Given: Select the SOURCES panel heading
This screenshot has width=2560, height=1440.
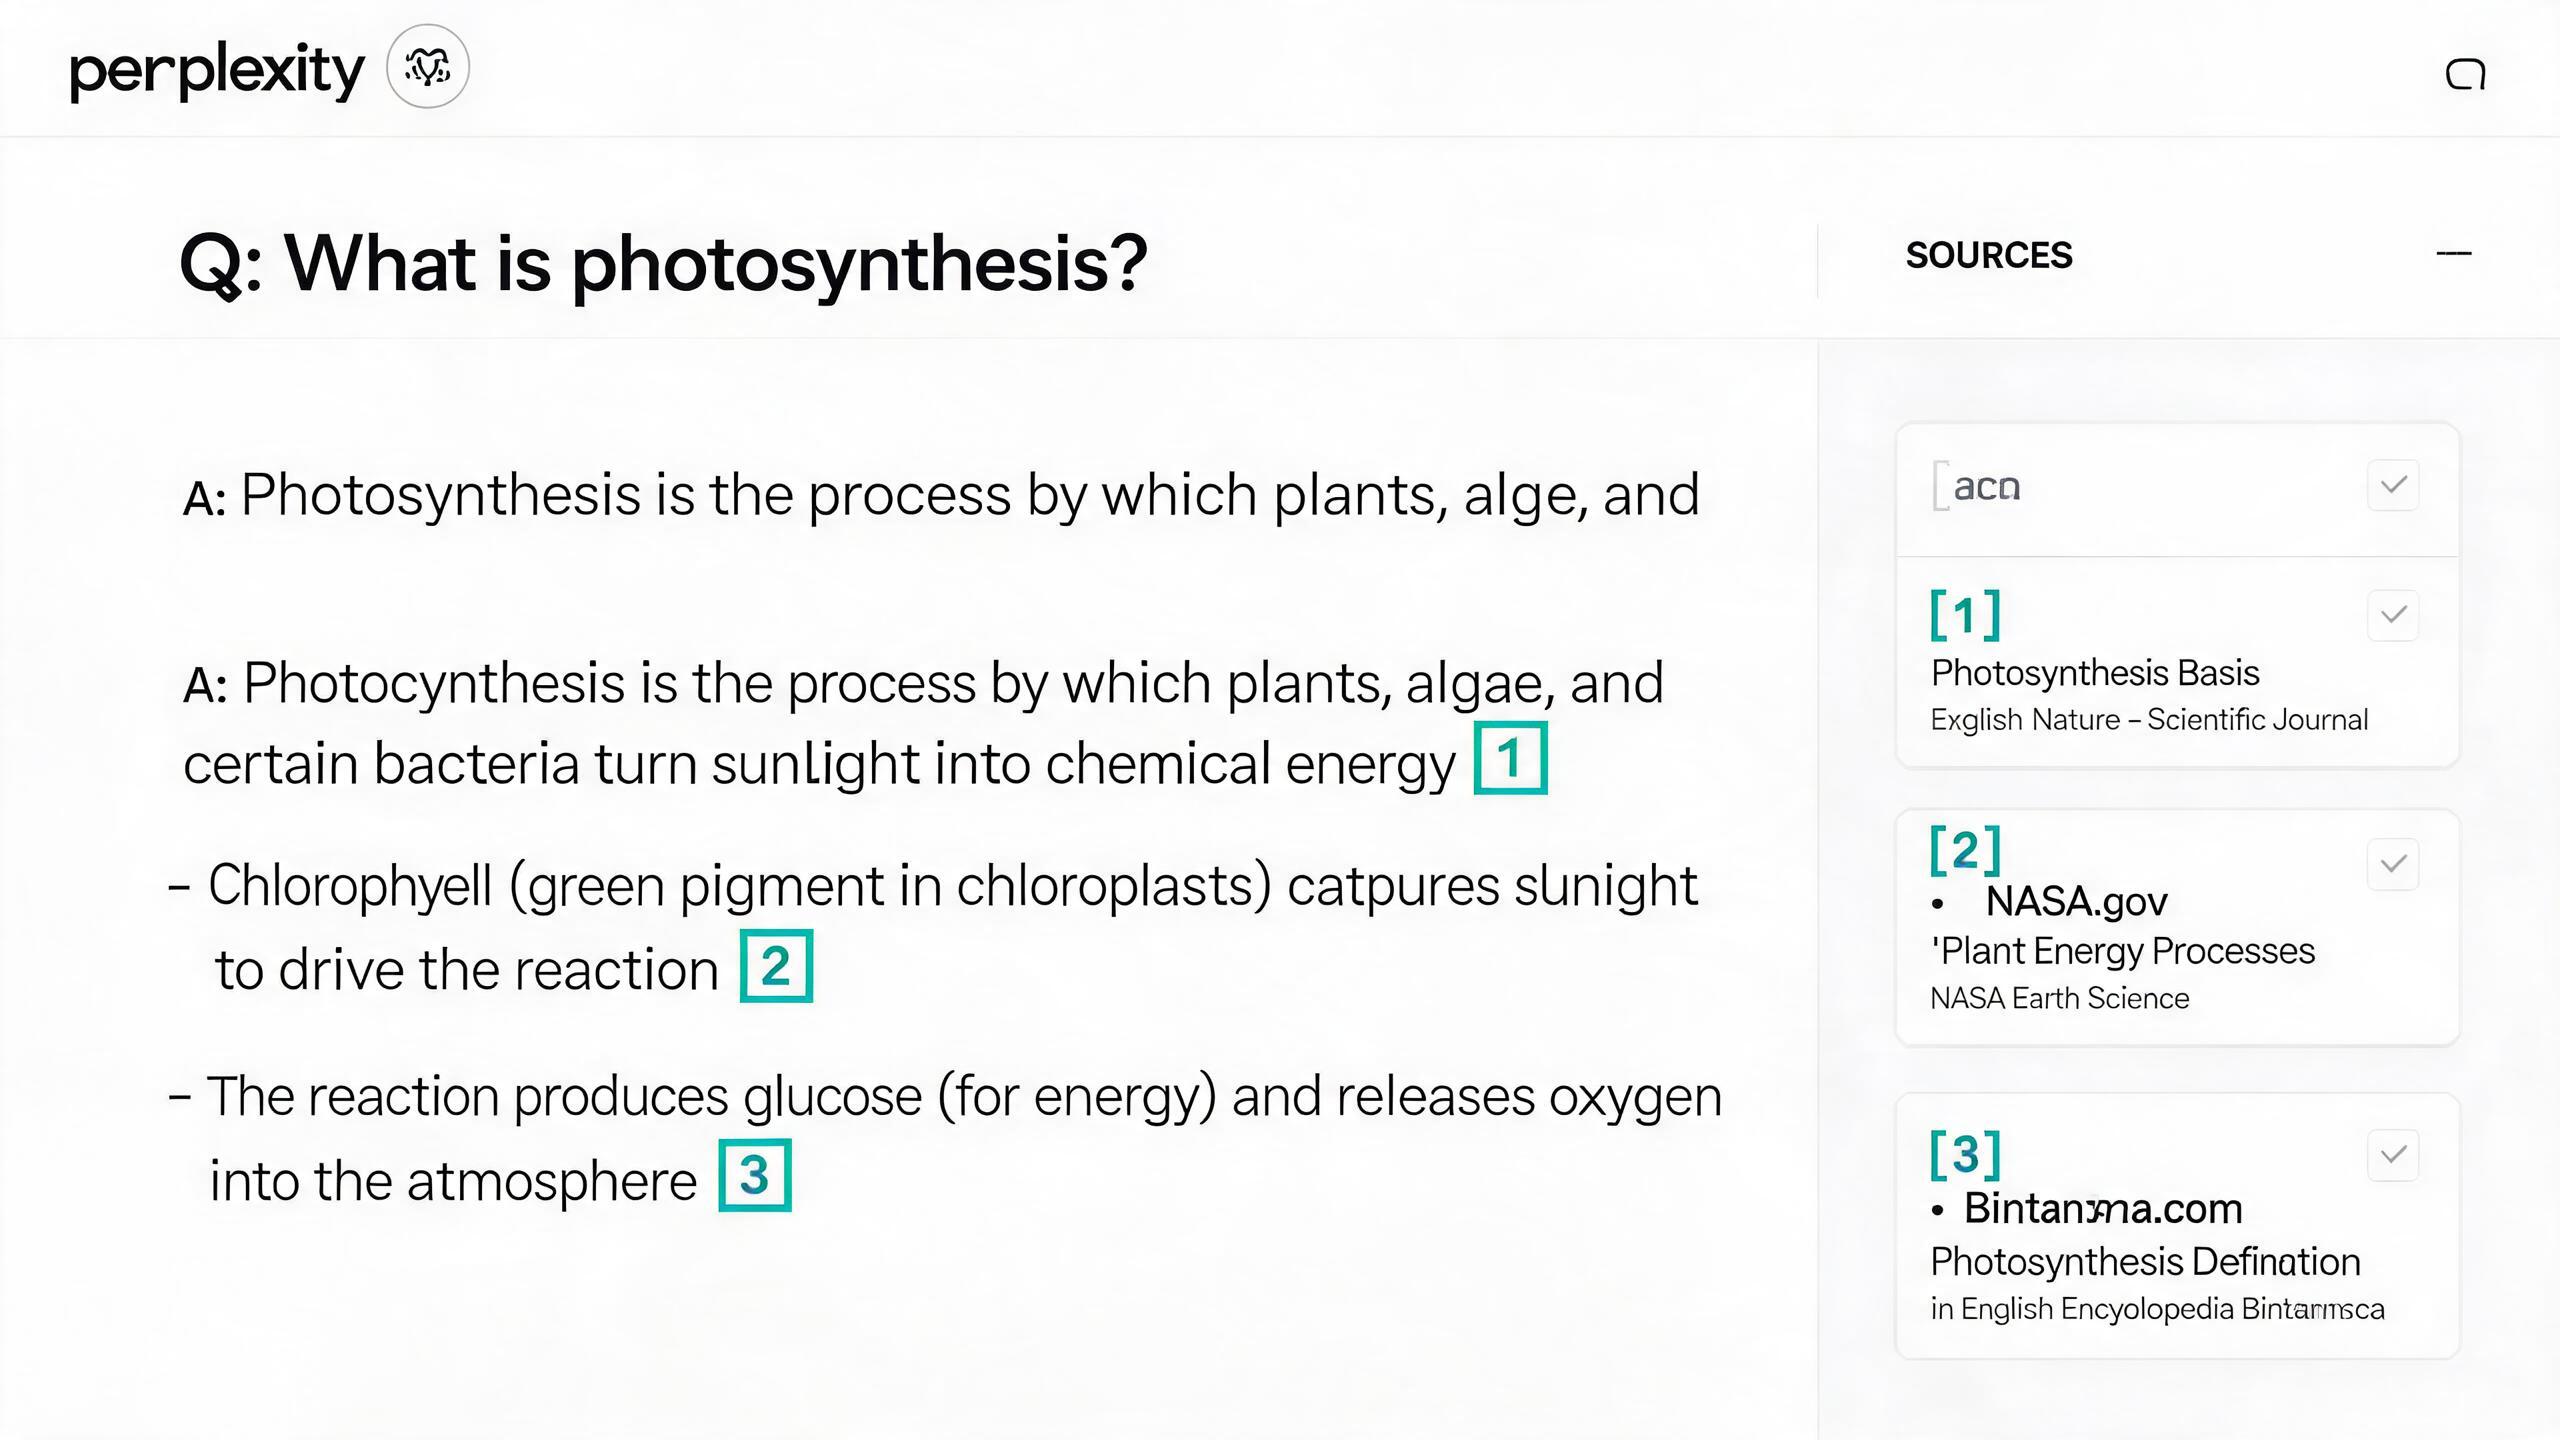Looking at the screenshot, I should click(1989, 255).
